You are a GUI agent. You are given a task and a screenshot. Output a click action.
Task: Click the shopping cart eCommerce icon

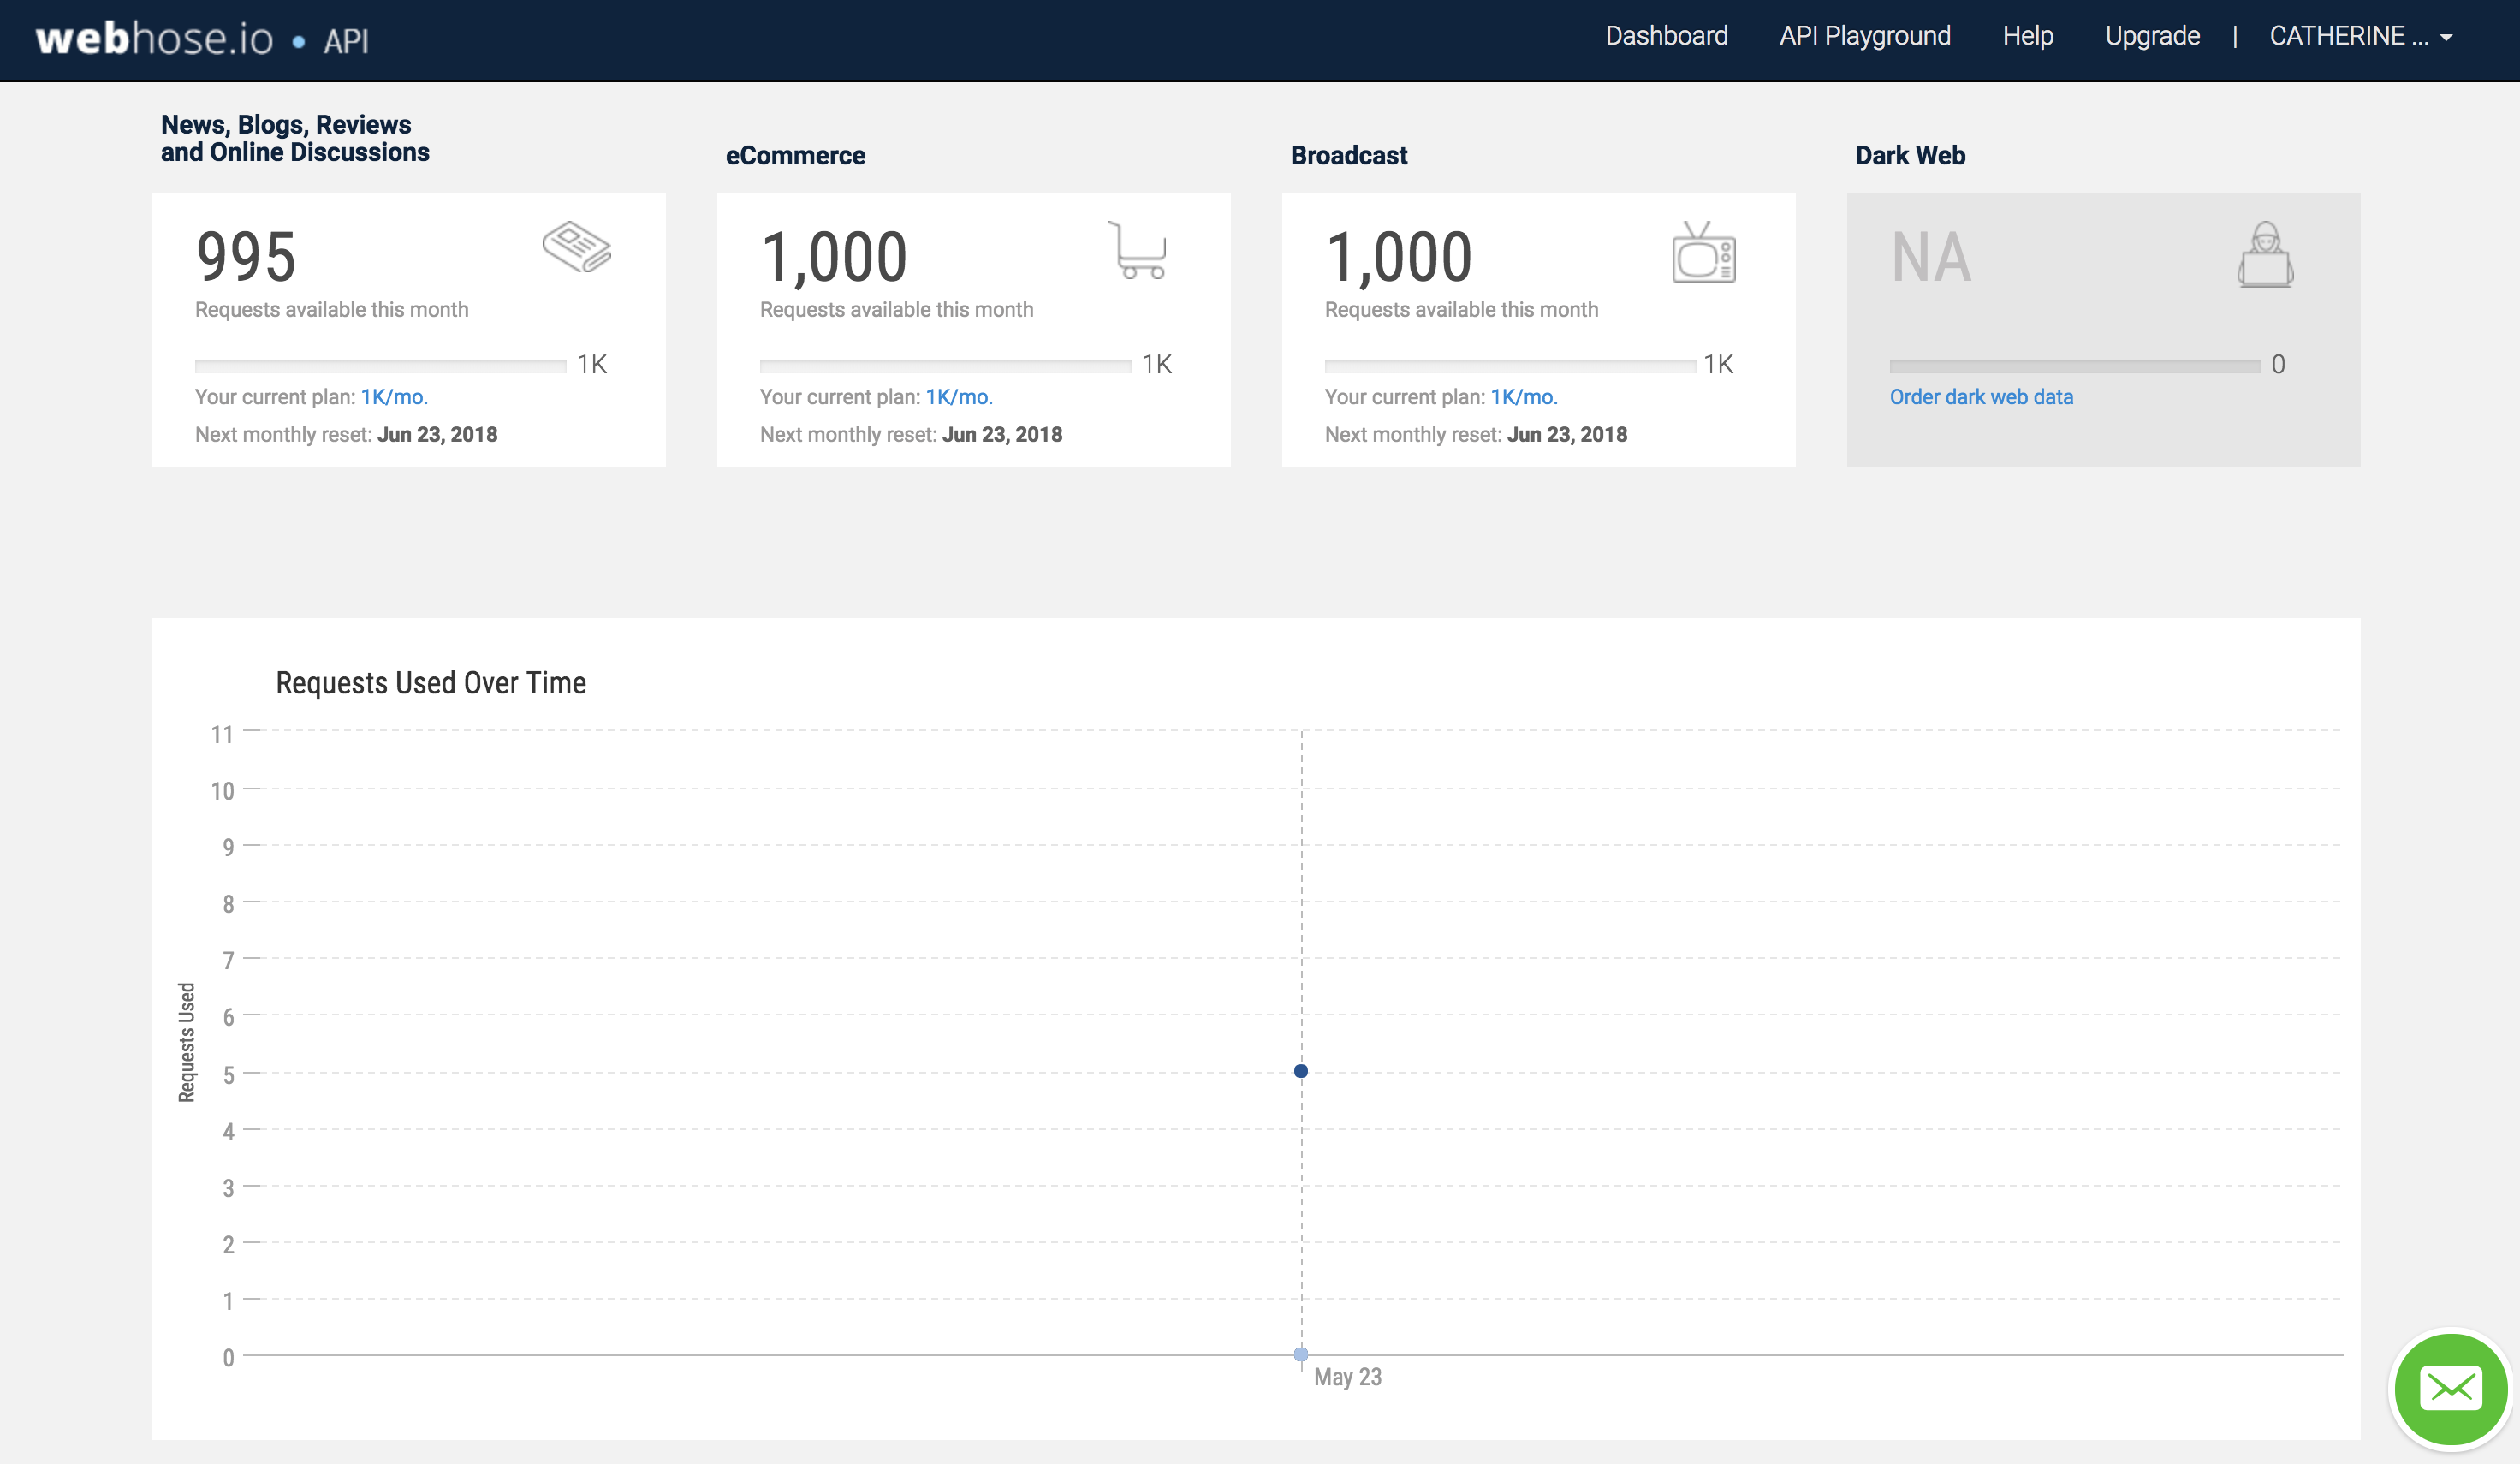(x=1138, y=250)
